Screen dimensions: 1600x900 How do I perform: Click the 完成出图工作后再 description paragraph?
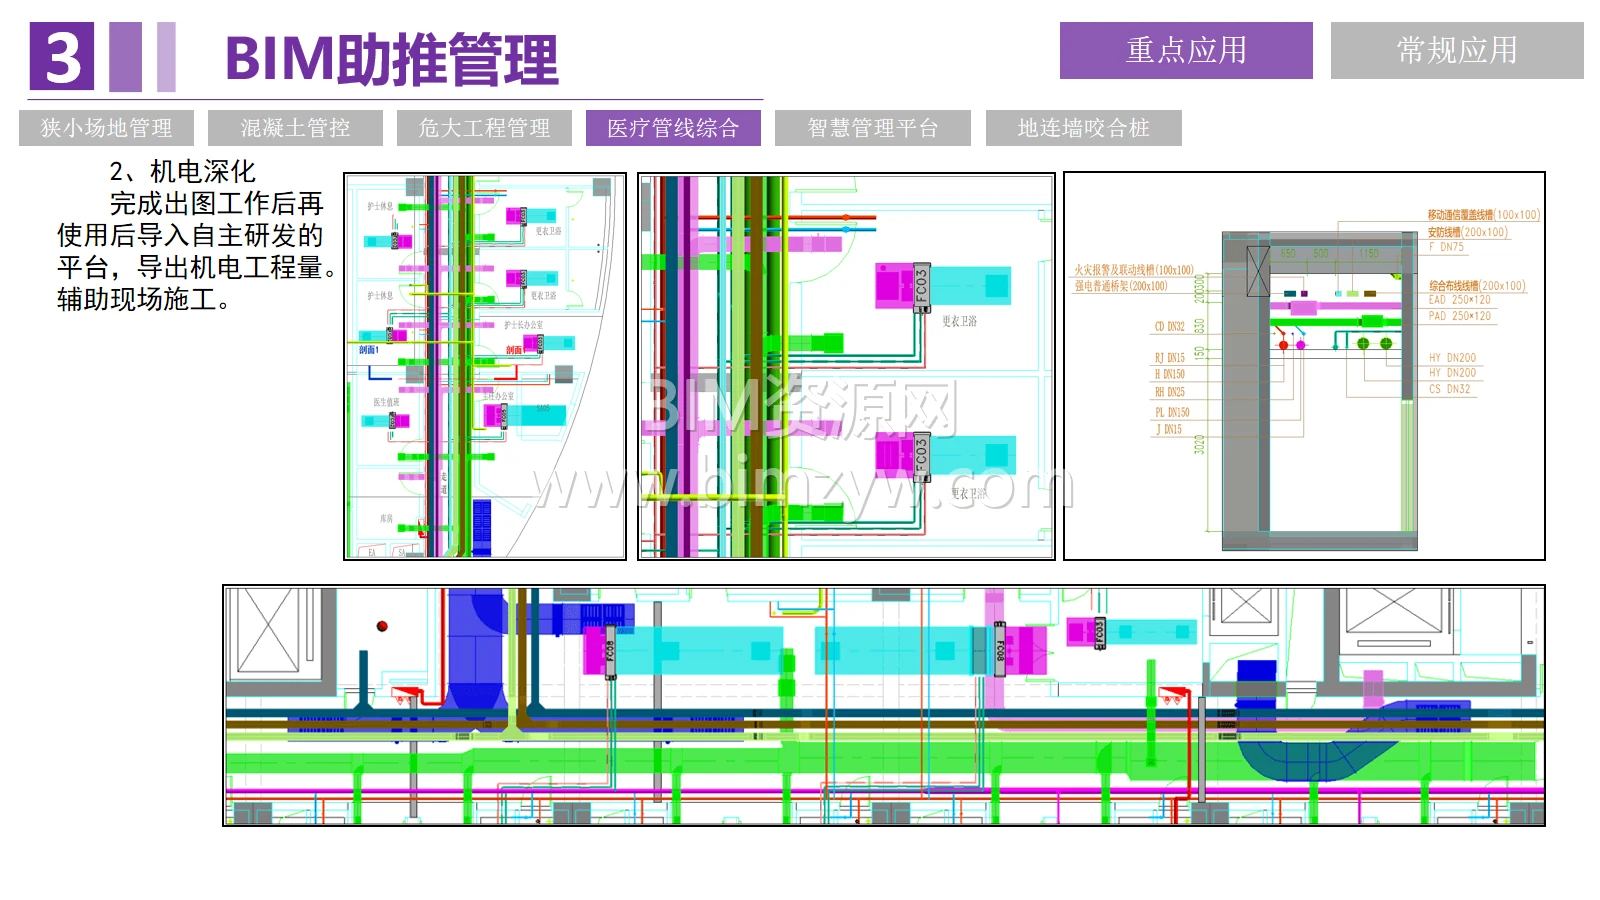[x=197, y=251]
